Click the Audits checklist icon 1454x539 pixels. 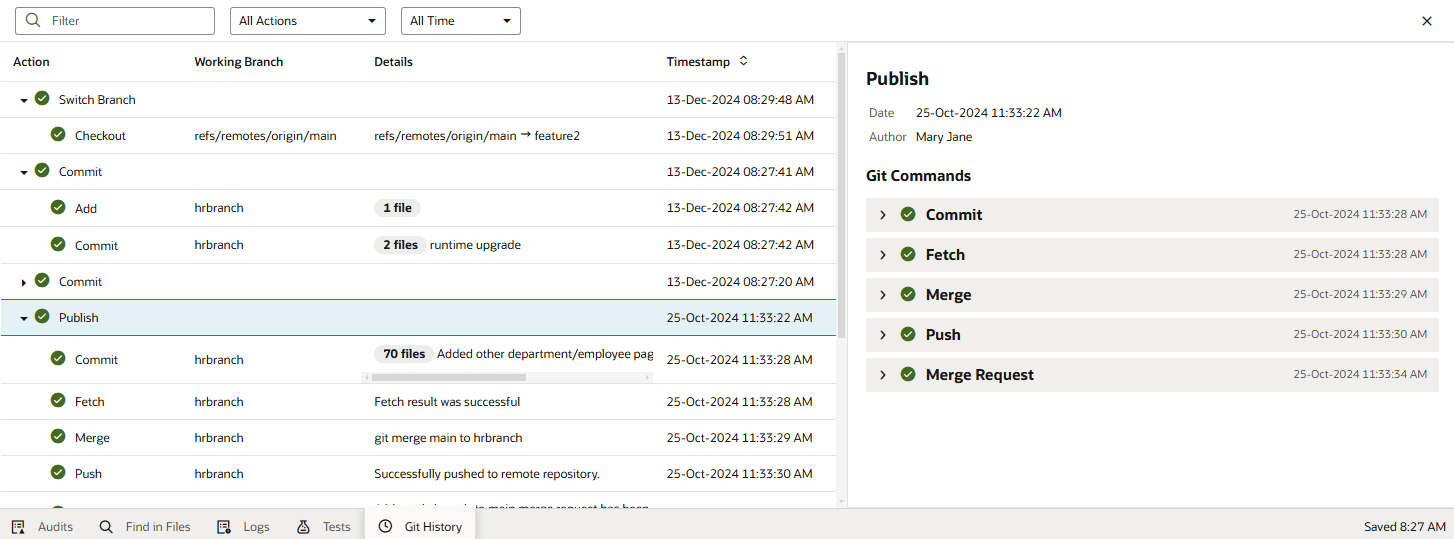(x=18, y=527)
